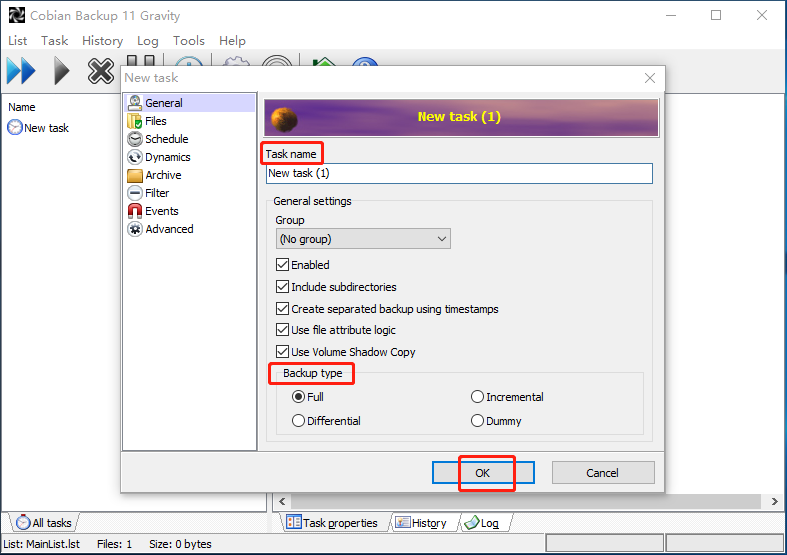Open the History menu
787x555 pixels.
pos(102,41)
